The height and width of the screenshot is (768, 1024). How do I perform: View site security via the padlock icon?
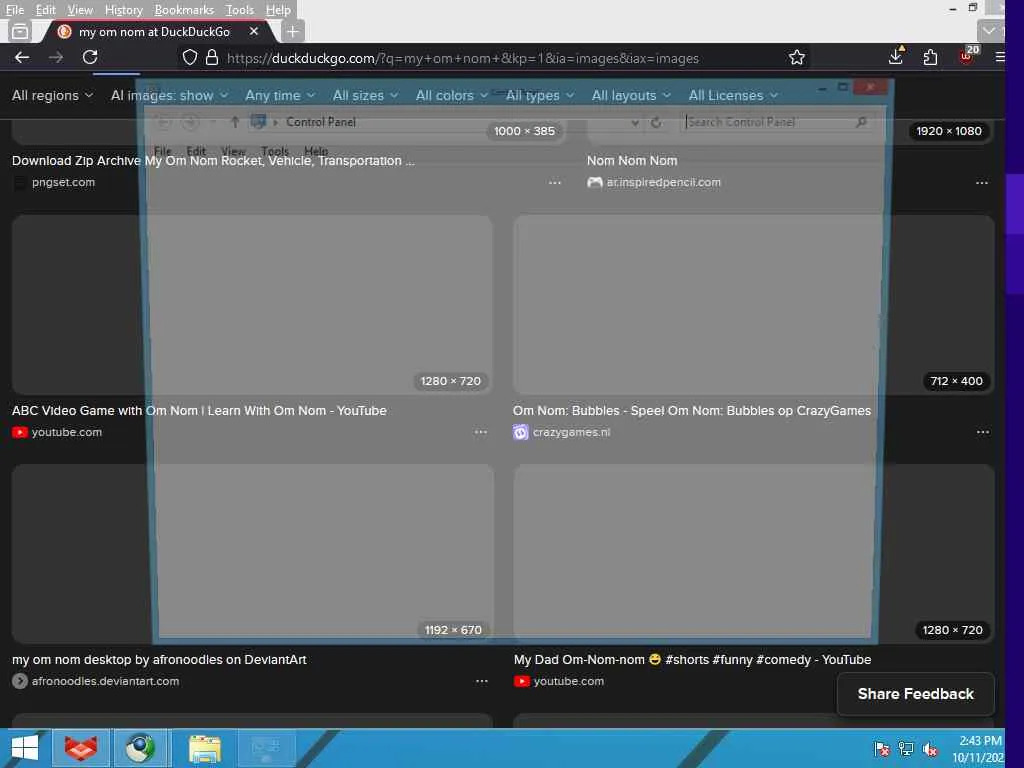212,57
